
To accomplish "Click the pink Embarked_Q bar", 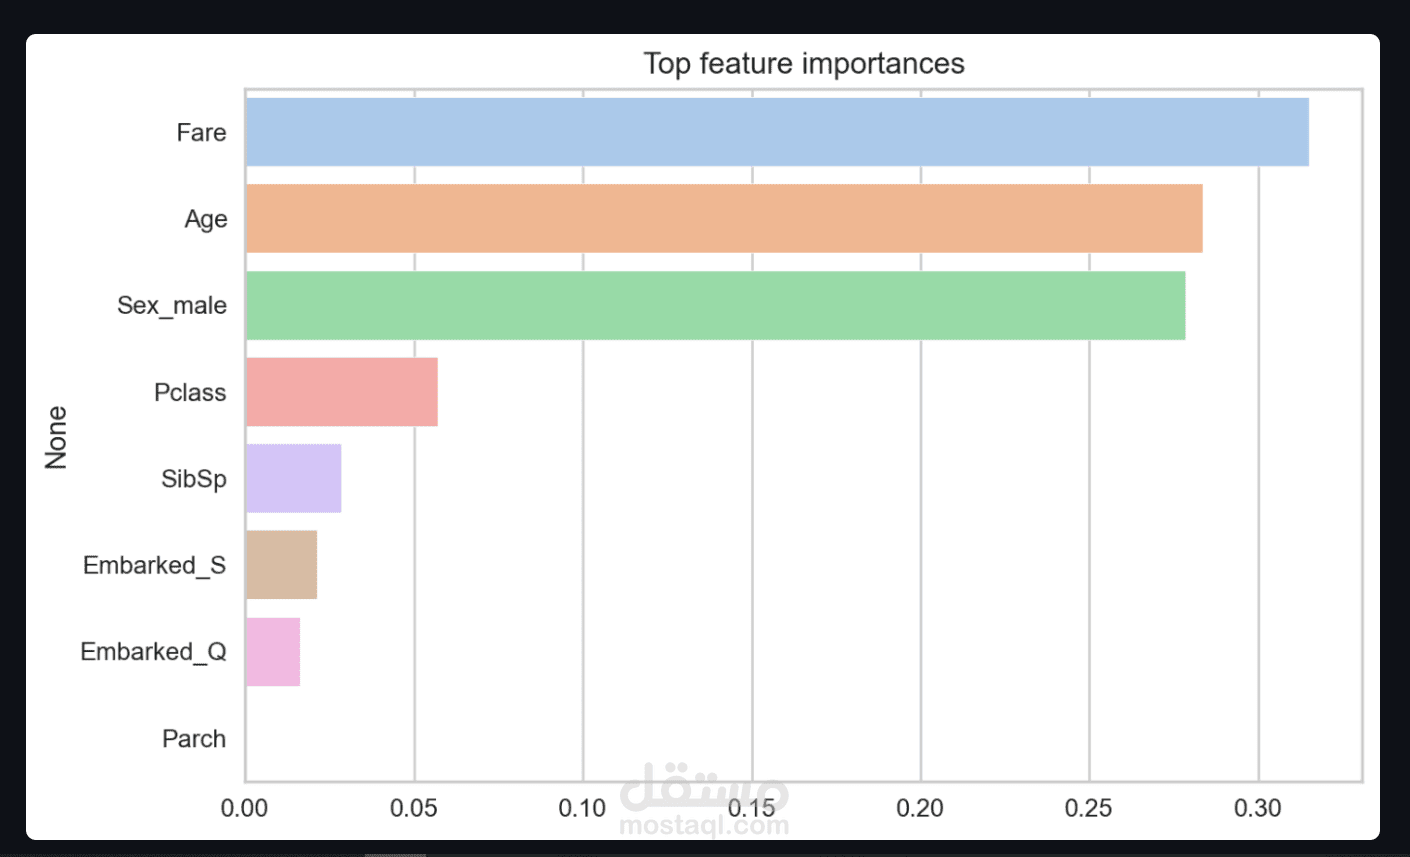I will 272,652.
